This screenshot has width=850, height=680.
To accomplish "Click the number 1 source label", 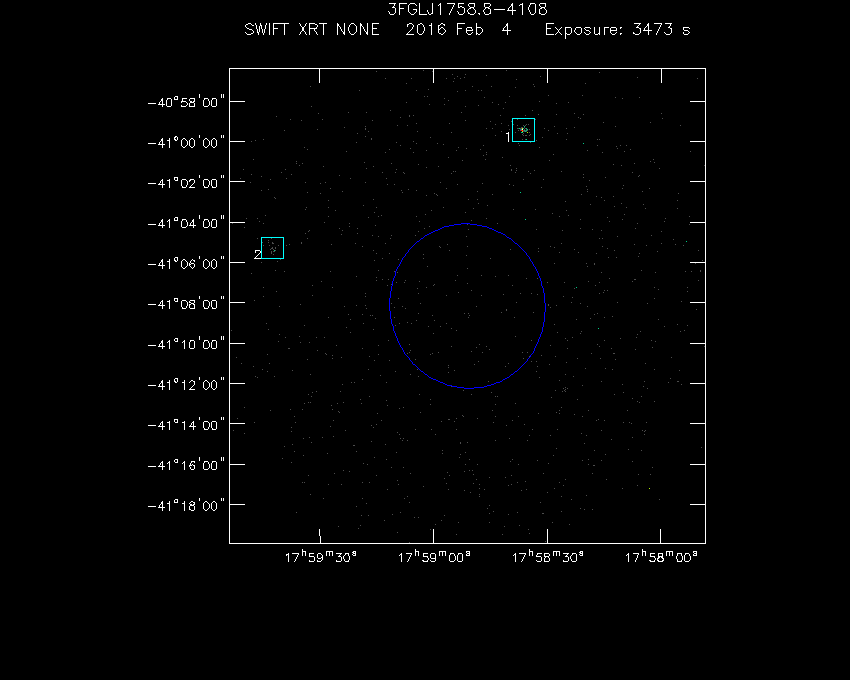I will pos(508,137).
